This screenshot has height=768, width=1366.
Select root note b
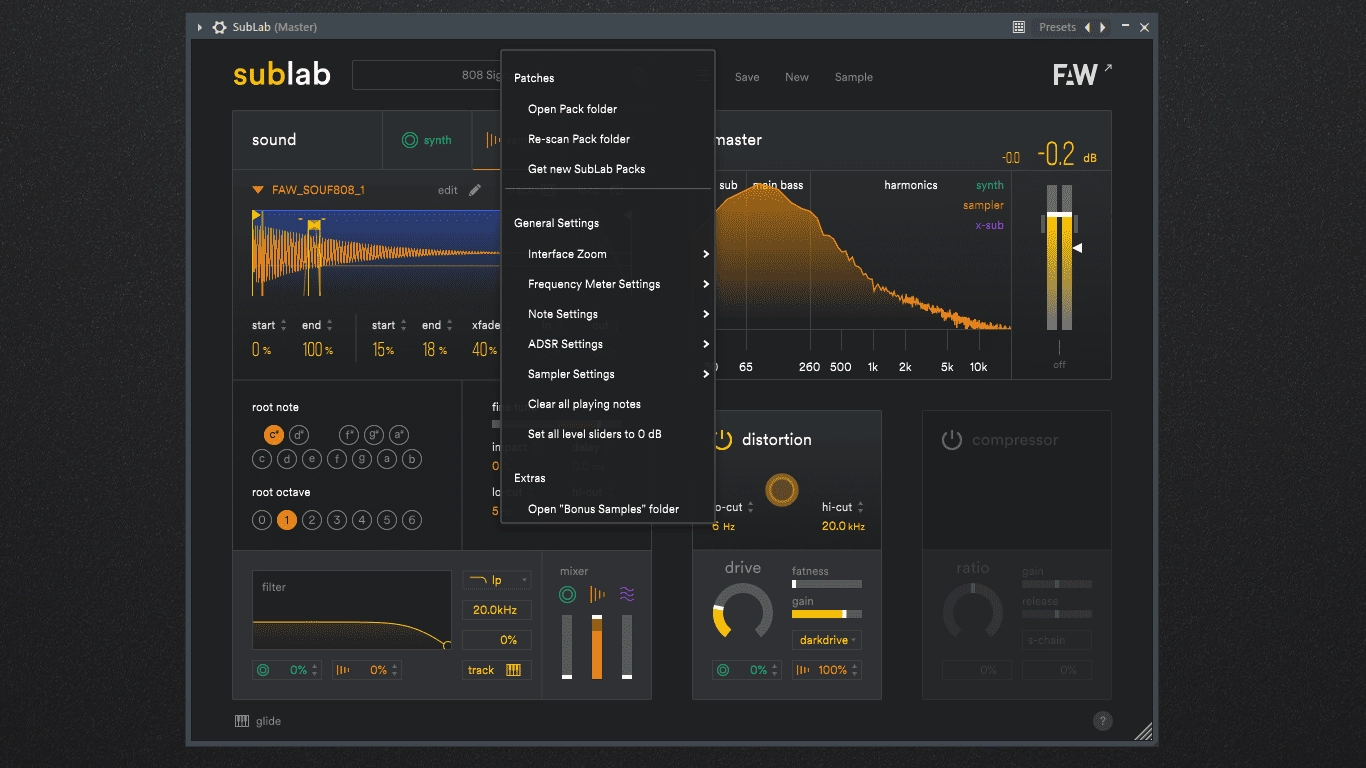[412, 459]
